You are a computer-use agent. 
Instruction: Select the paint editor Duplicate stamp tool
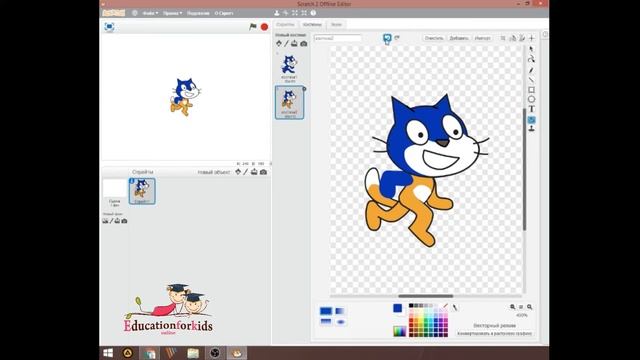[531, 129]
